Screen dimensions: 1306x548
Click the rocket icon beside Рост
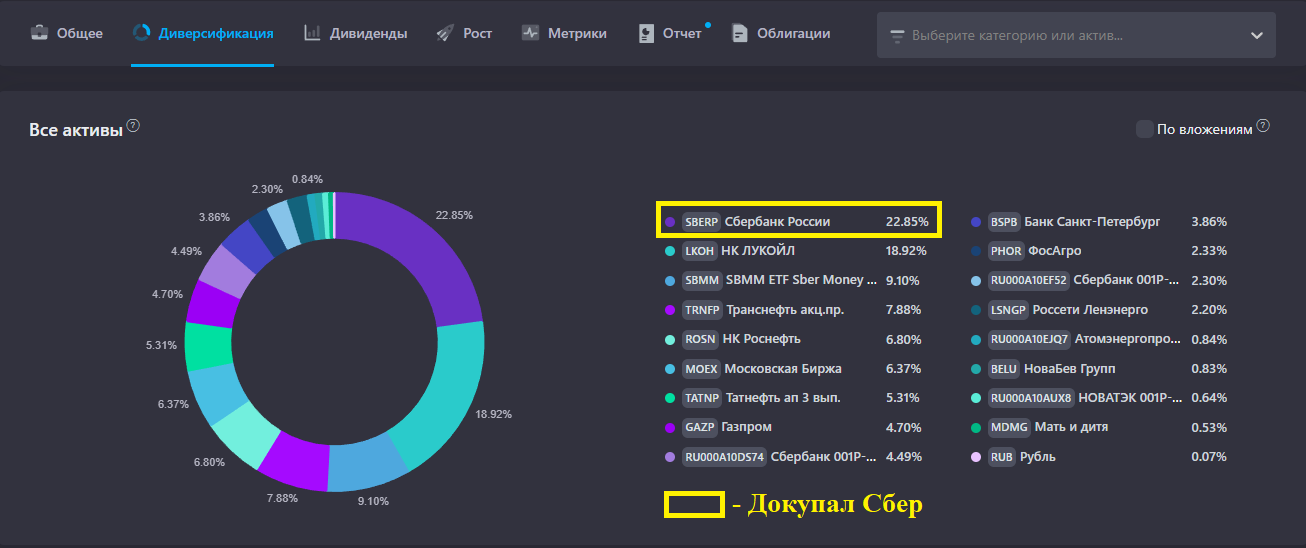[445, 33]
